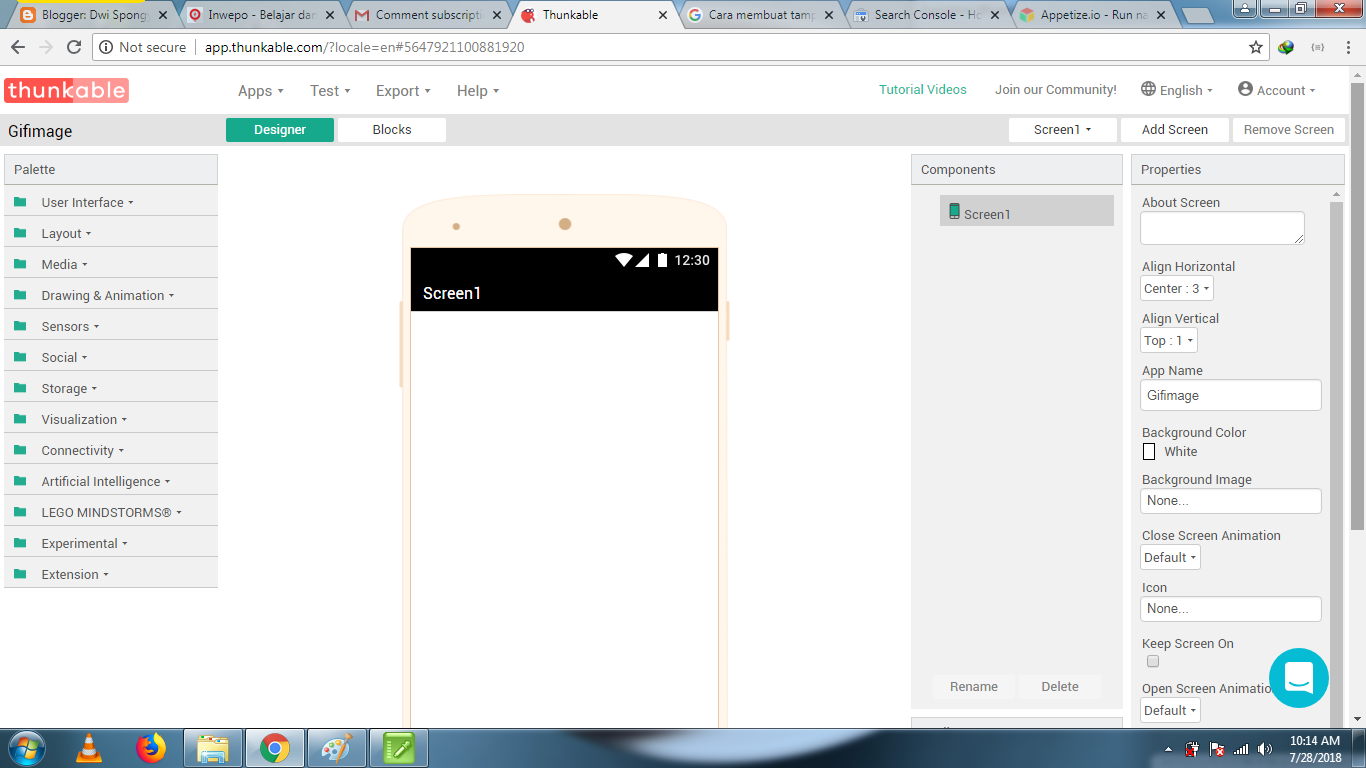Click the Account person icon

tap(1245, 89)
